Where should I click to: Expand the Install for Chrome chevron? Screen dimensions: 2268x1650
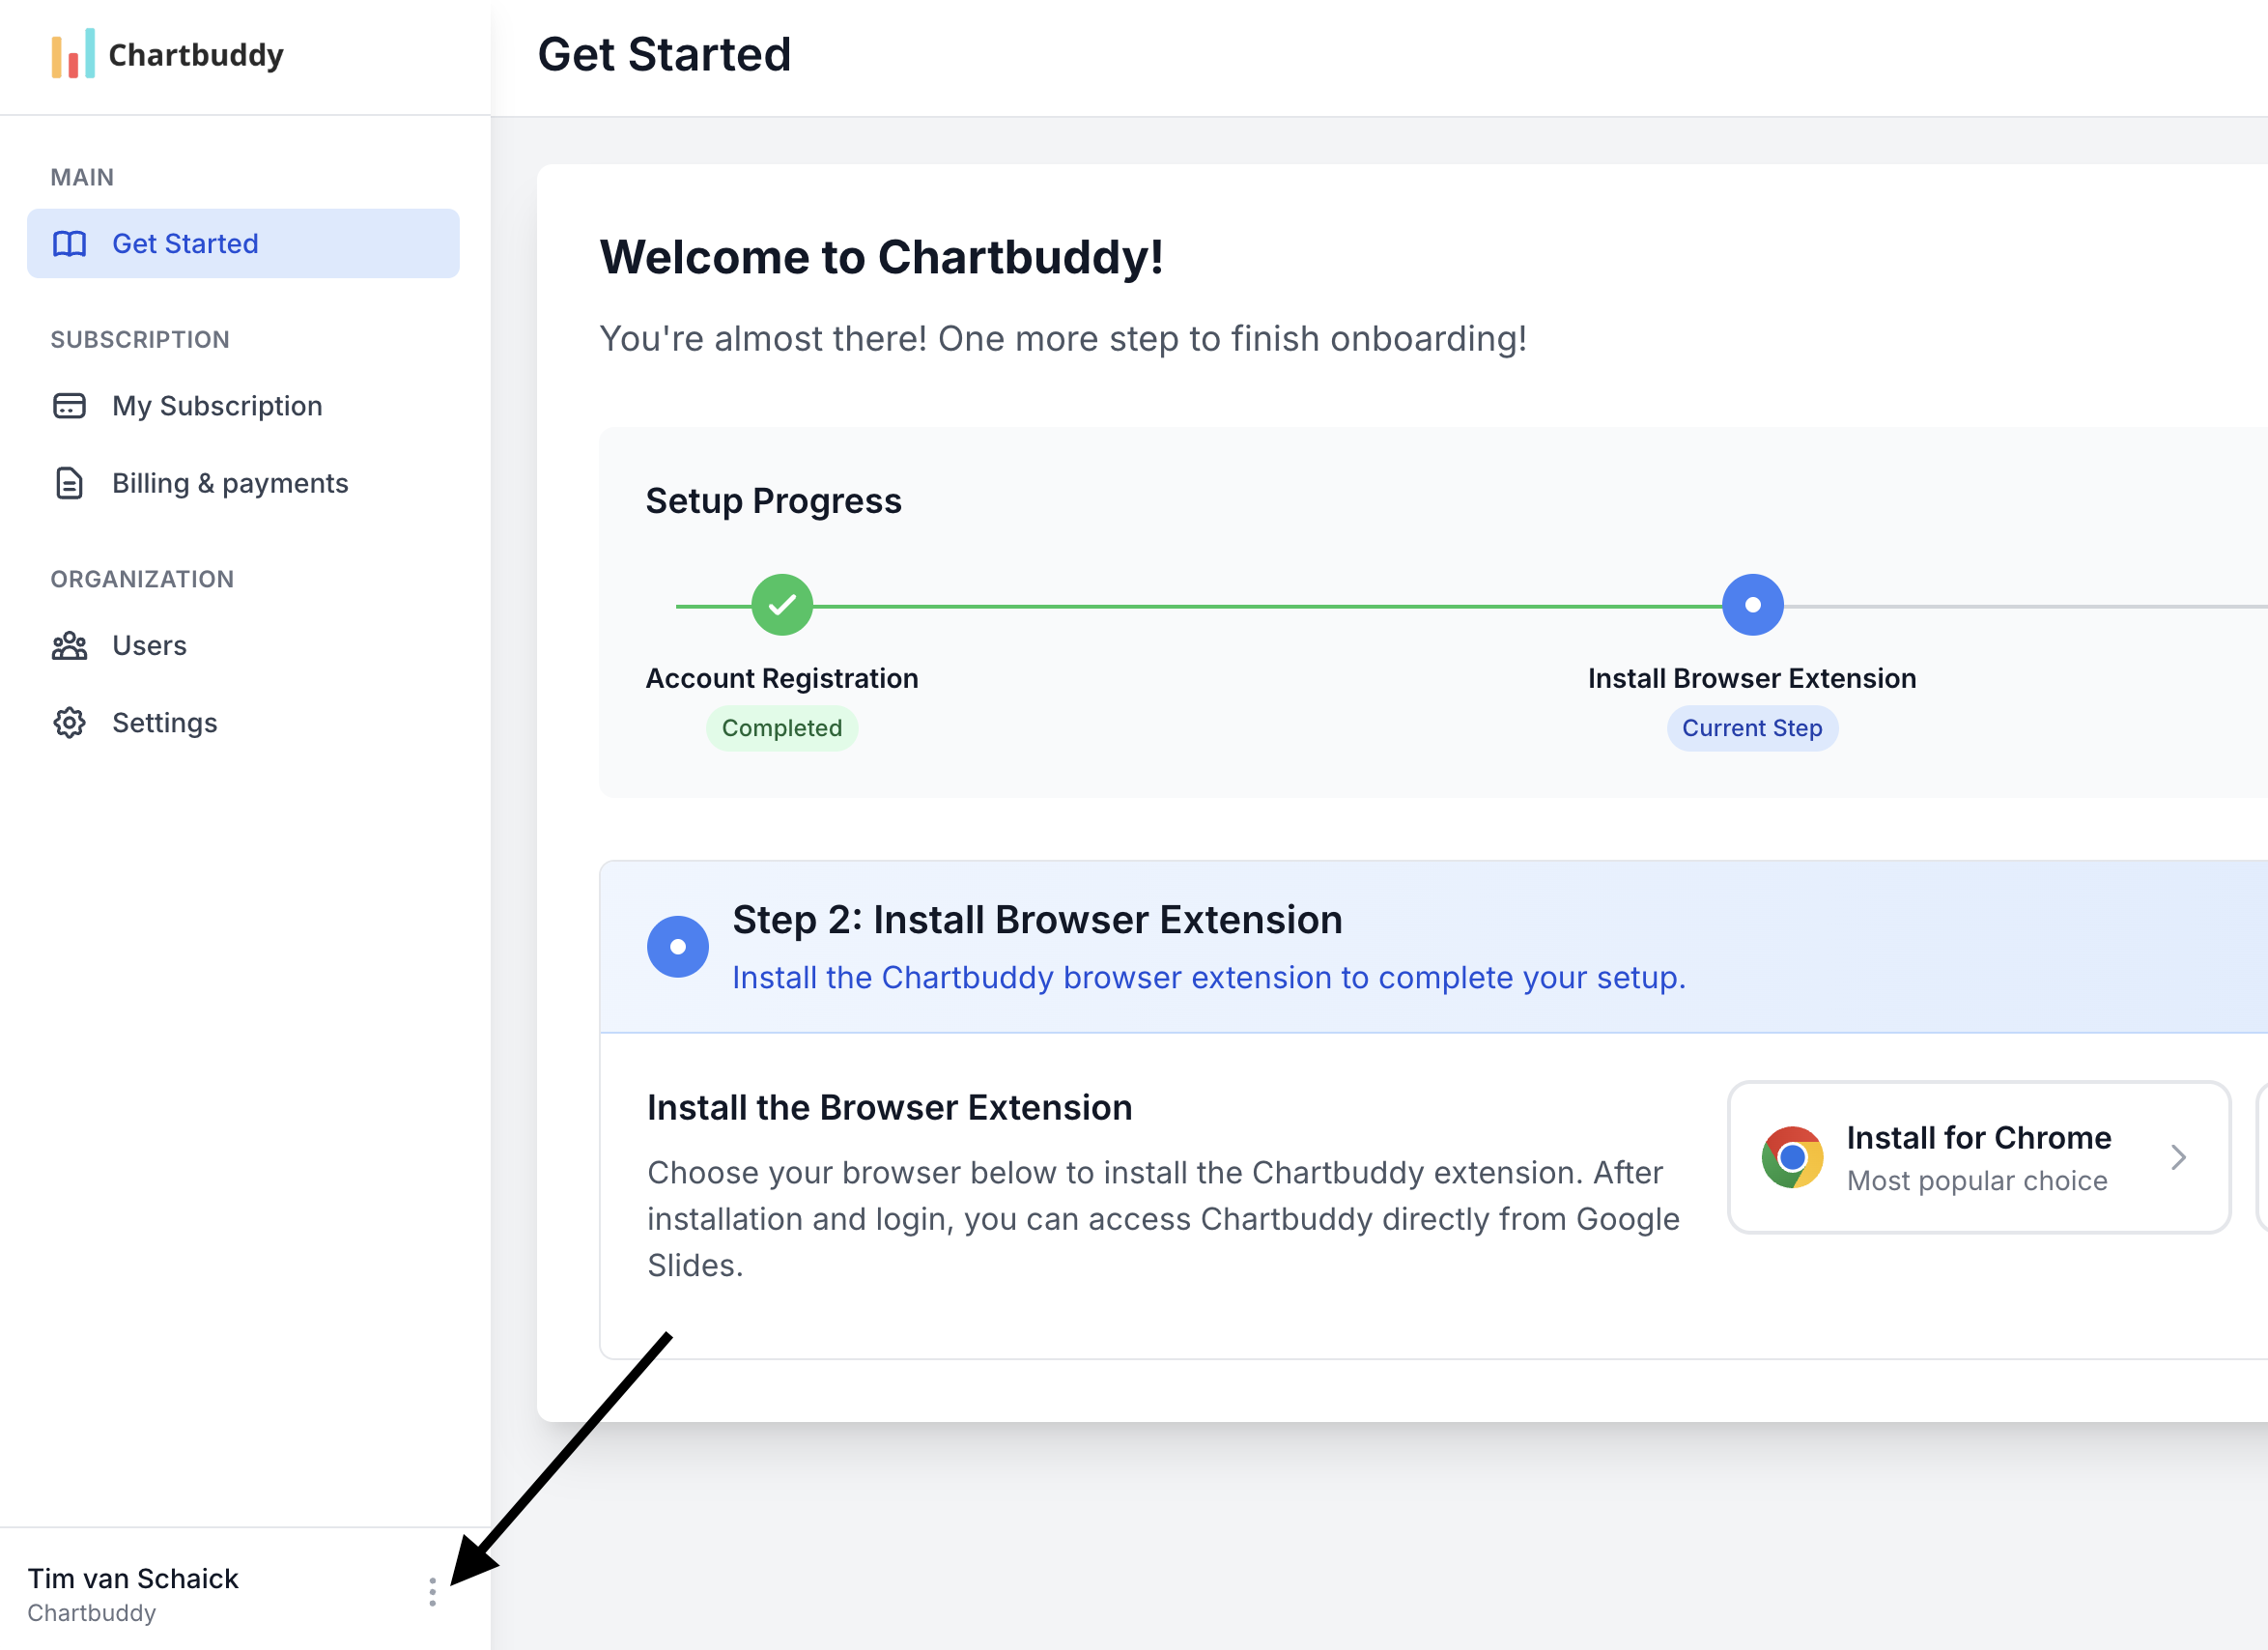coord(2180,1157)
